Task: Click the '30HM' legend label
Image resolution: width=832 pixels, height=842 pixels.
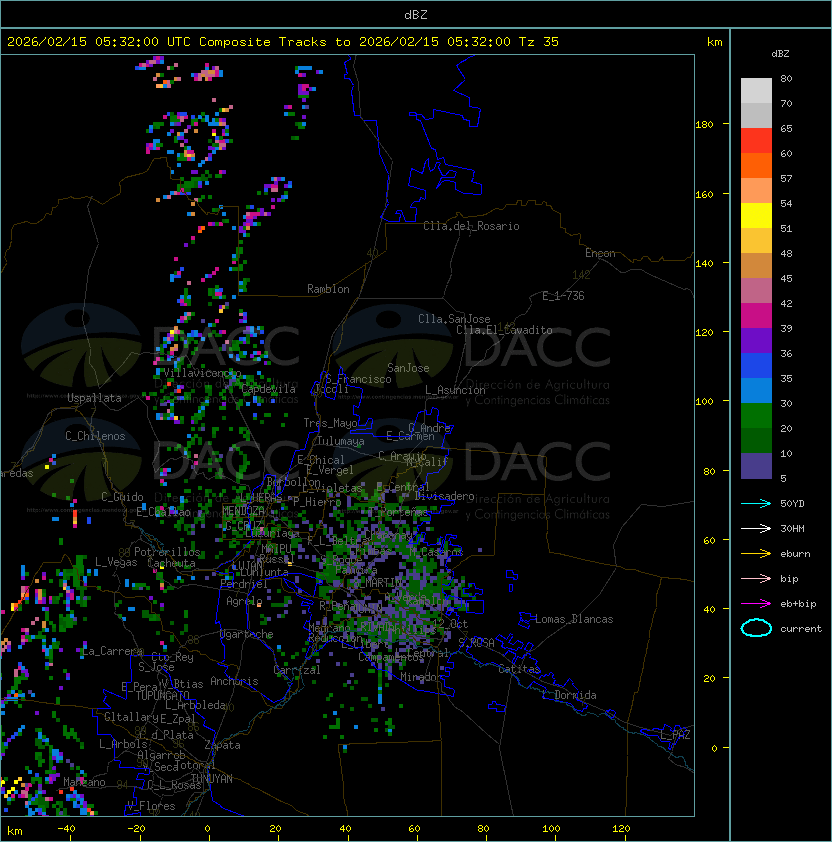Action: pyautogui.click(x=792, y=529)
